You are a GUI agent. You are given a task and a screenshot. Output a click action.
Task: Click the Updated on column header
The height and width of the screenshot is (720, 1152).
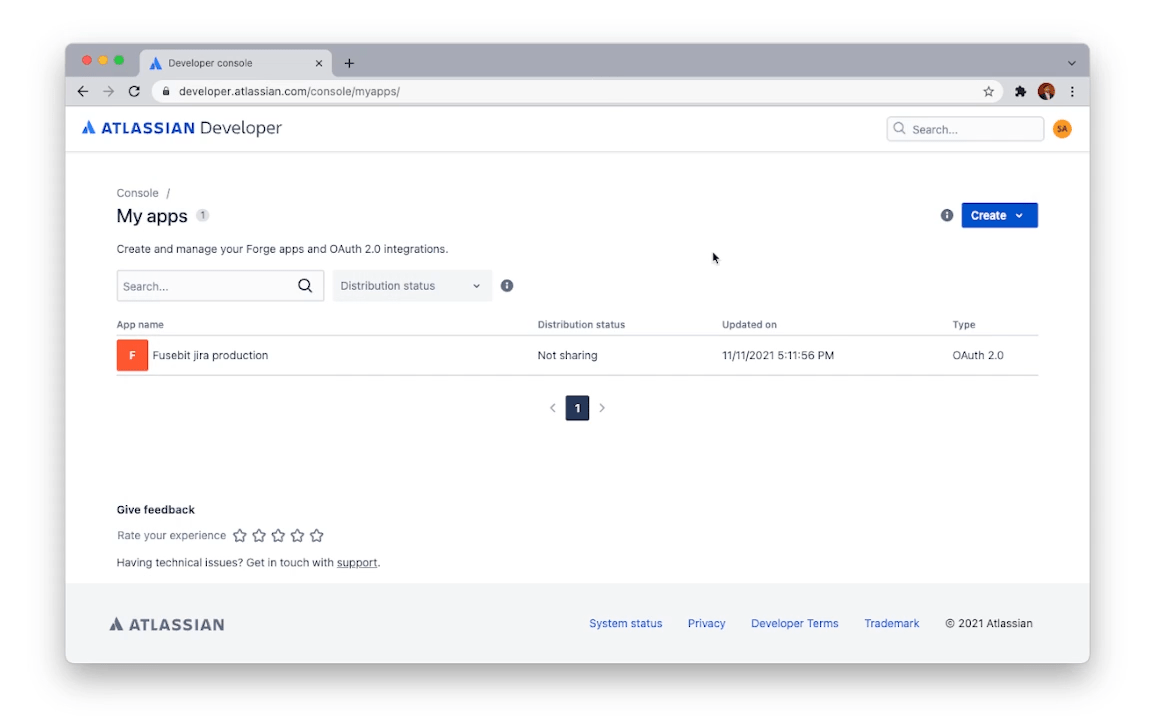point(749,324)
